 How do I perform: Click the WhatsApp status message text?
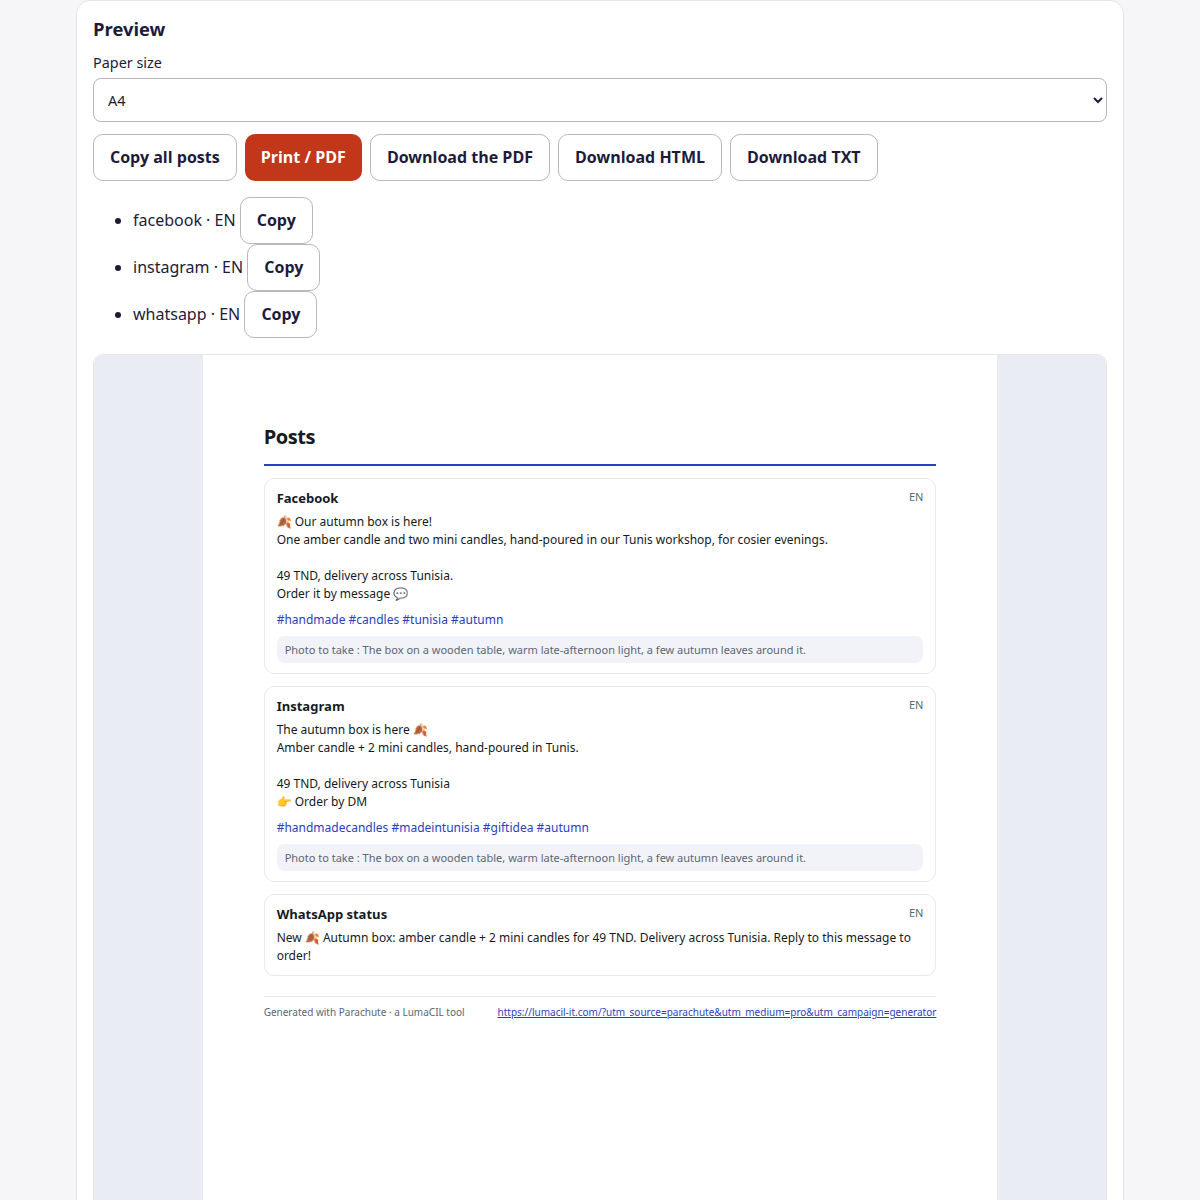(594, 946)
